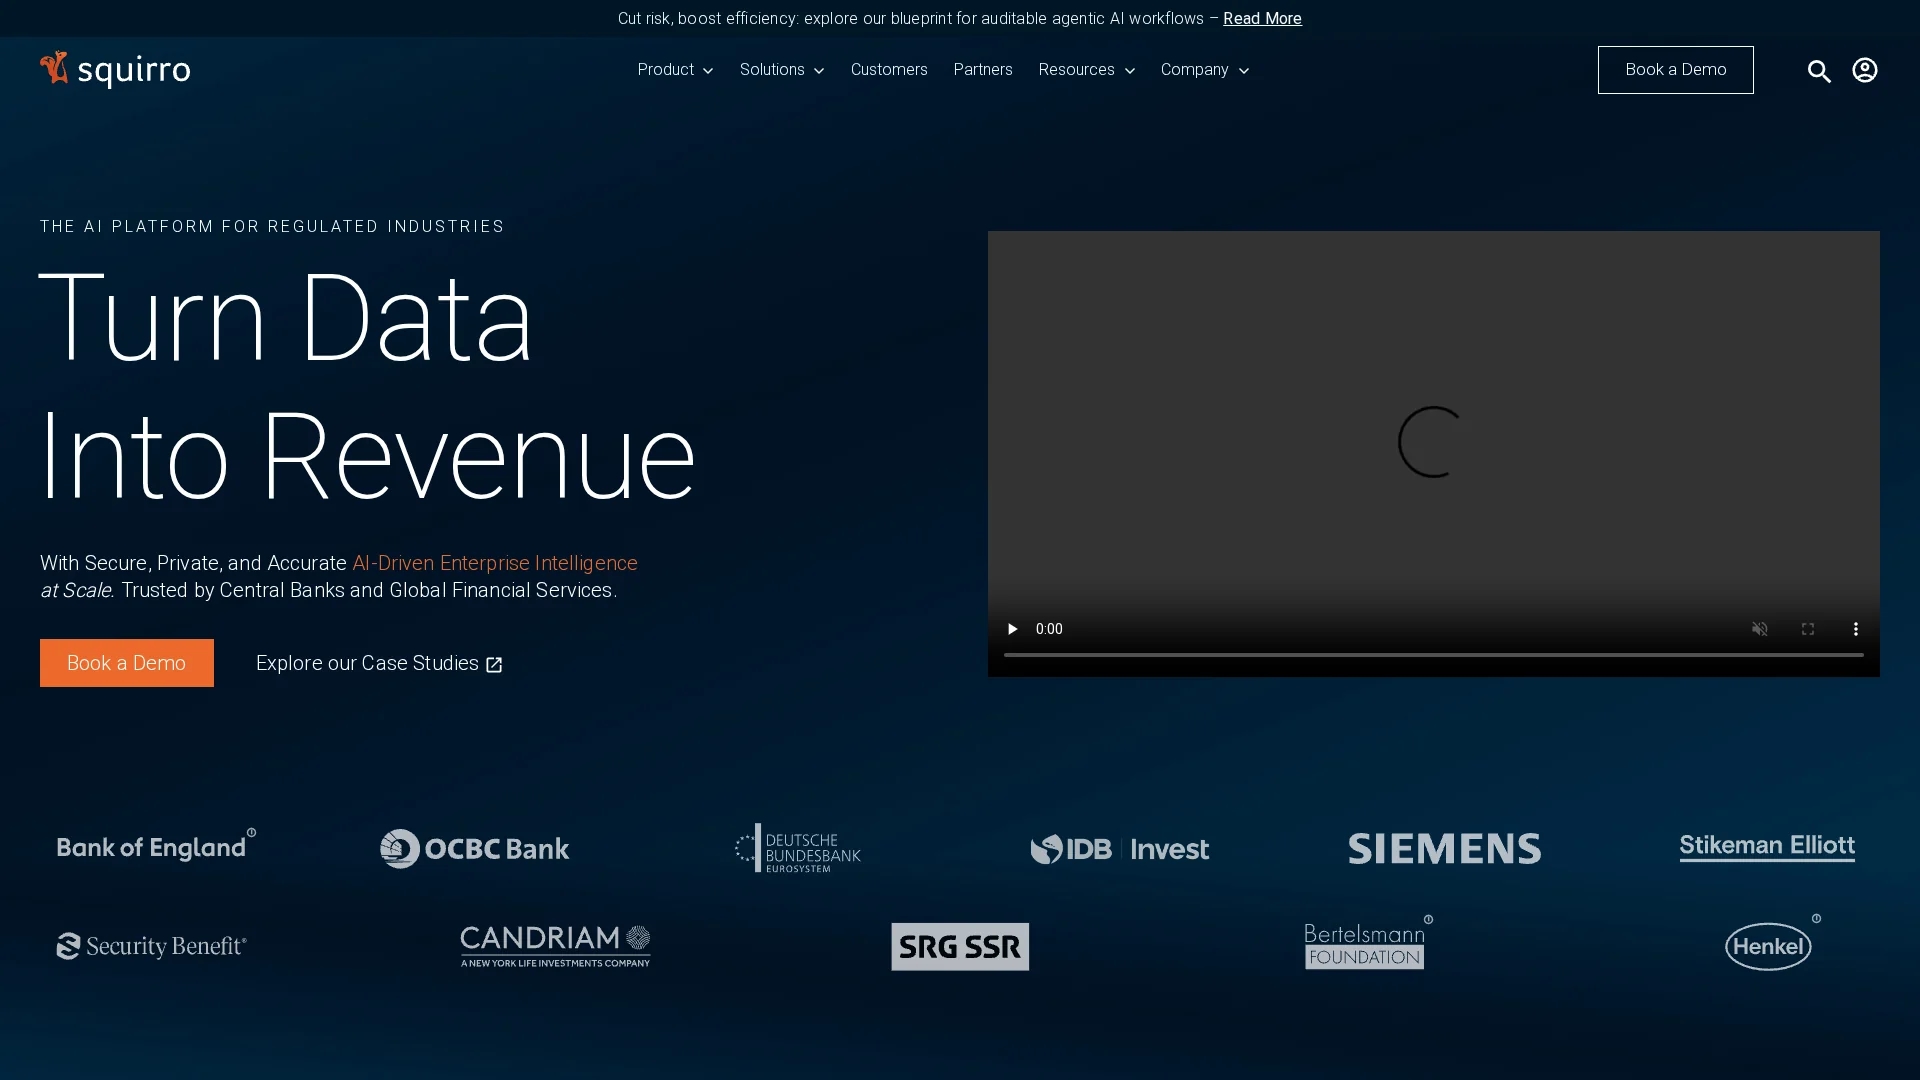Open the Customers page
The width and height of the screenshot is (1920, 1080).
point(888,70)
